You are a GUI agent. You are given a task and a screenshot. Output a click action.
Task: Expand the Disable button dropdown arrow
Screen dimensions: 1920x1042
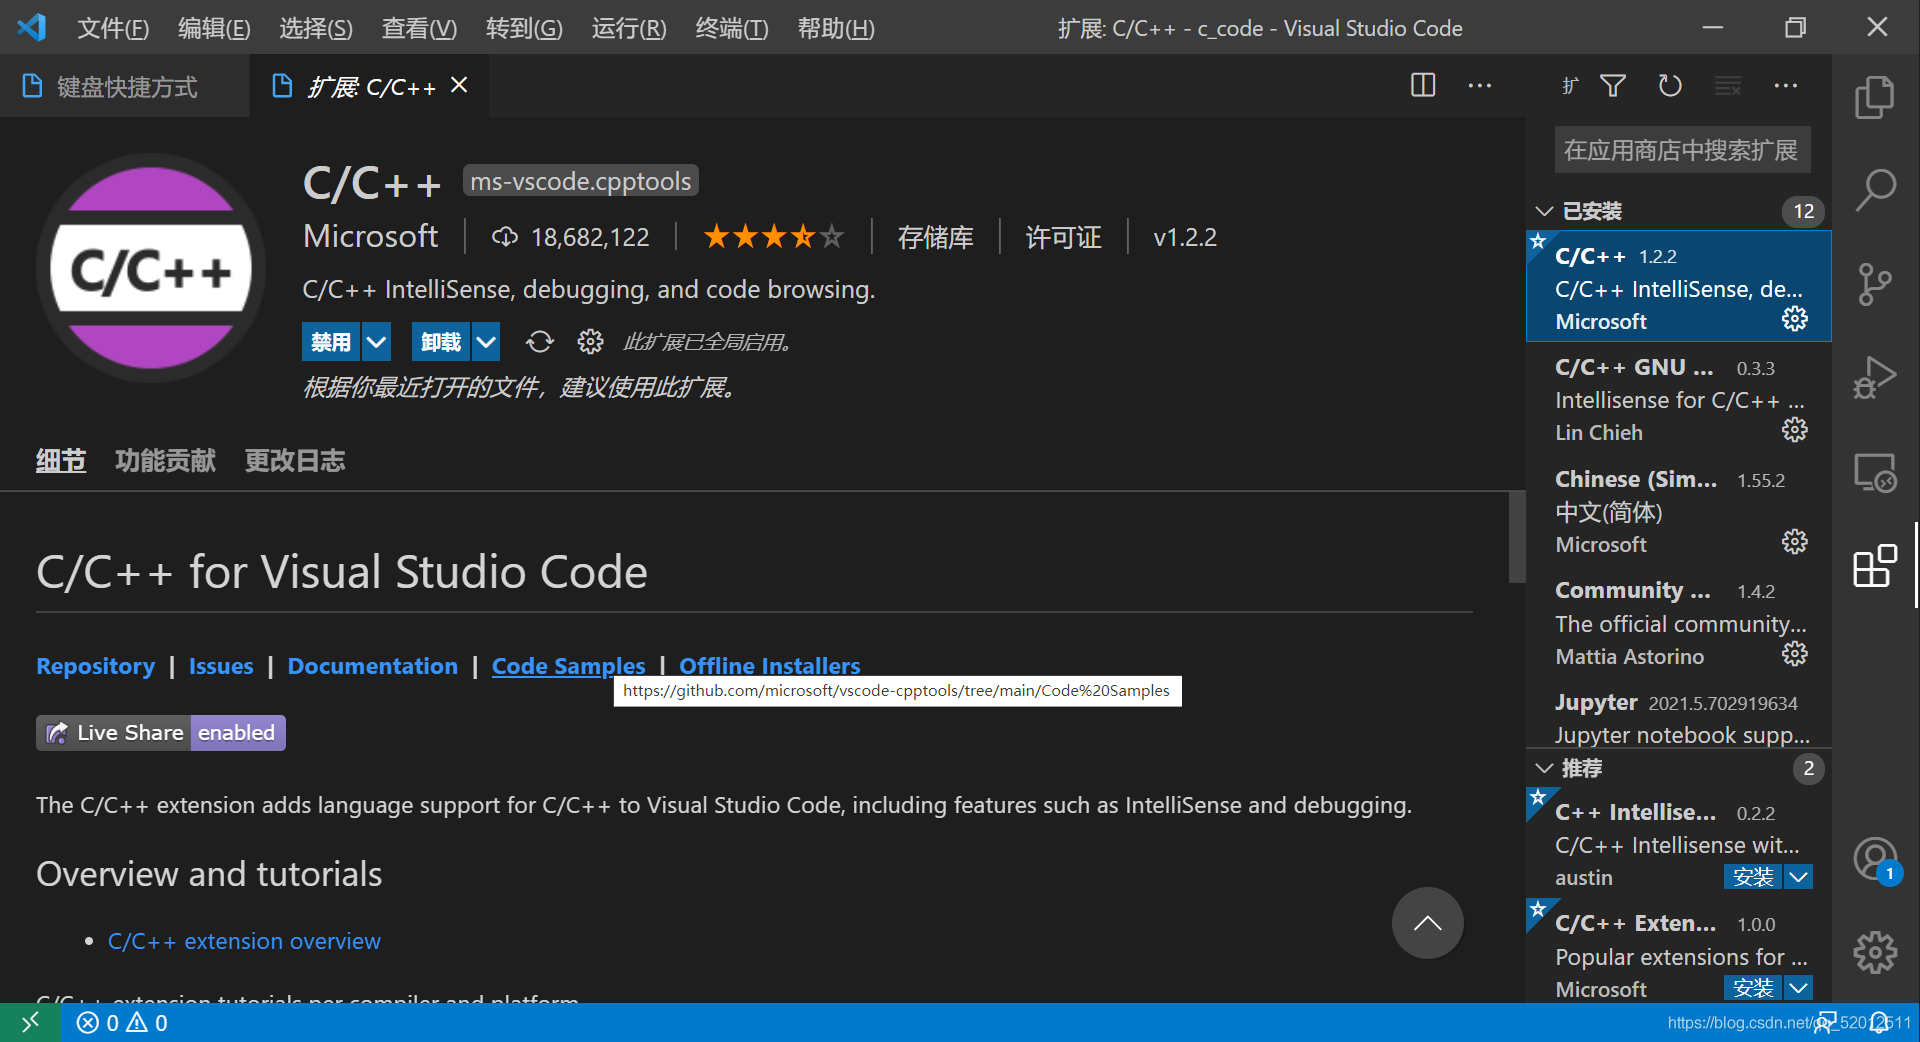(x=376, y=342)
